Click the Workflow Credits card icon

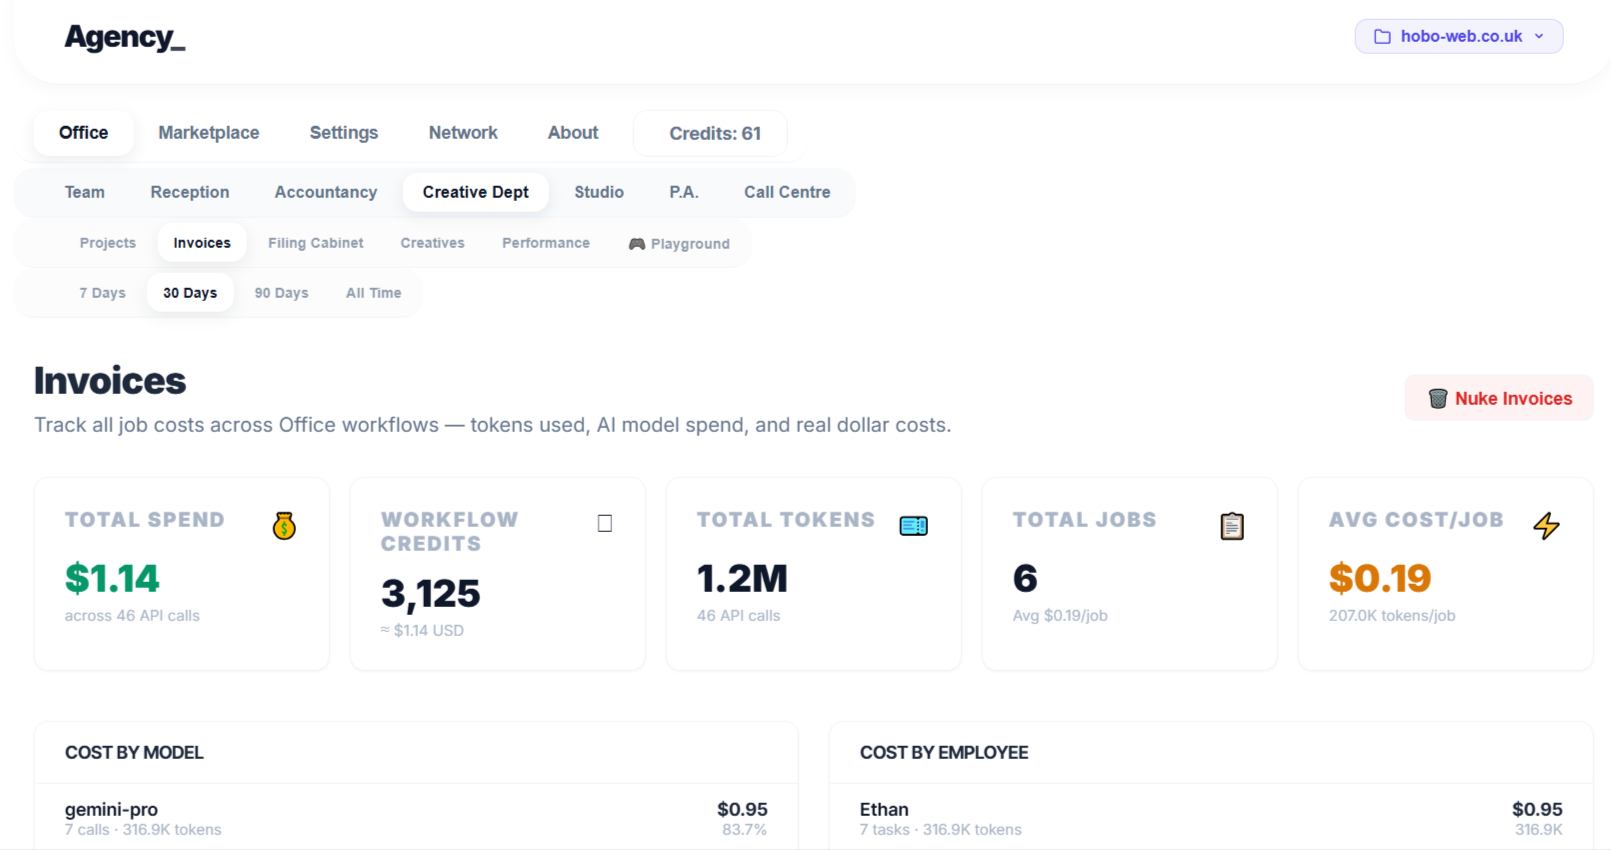pos(604,523)
